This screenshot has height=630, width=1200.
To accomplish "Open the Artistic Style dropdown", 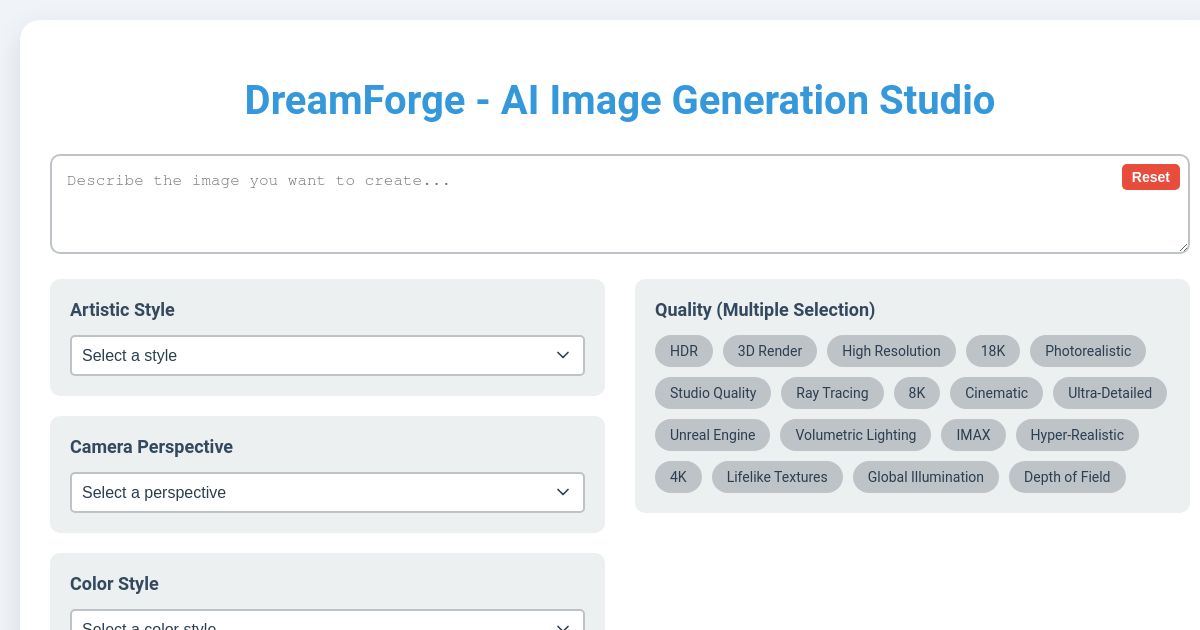I will point(327,355).
